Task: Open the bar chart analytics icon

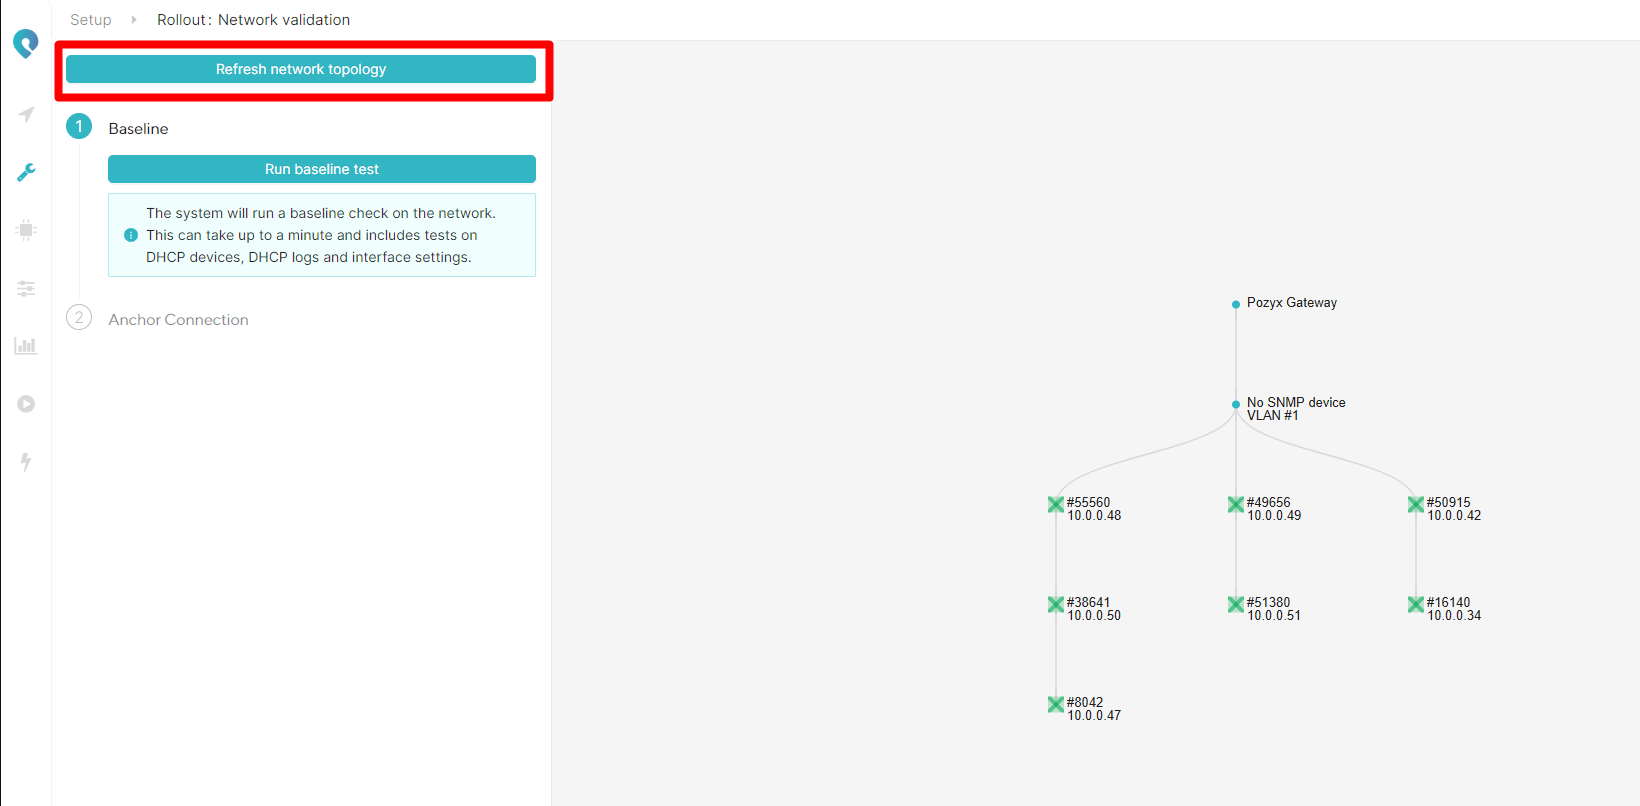Action: tap(26, 346)
